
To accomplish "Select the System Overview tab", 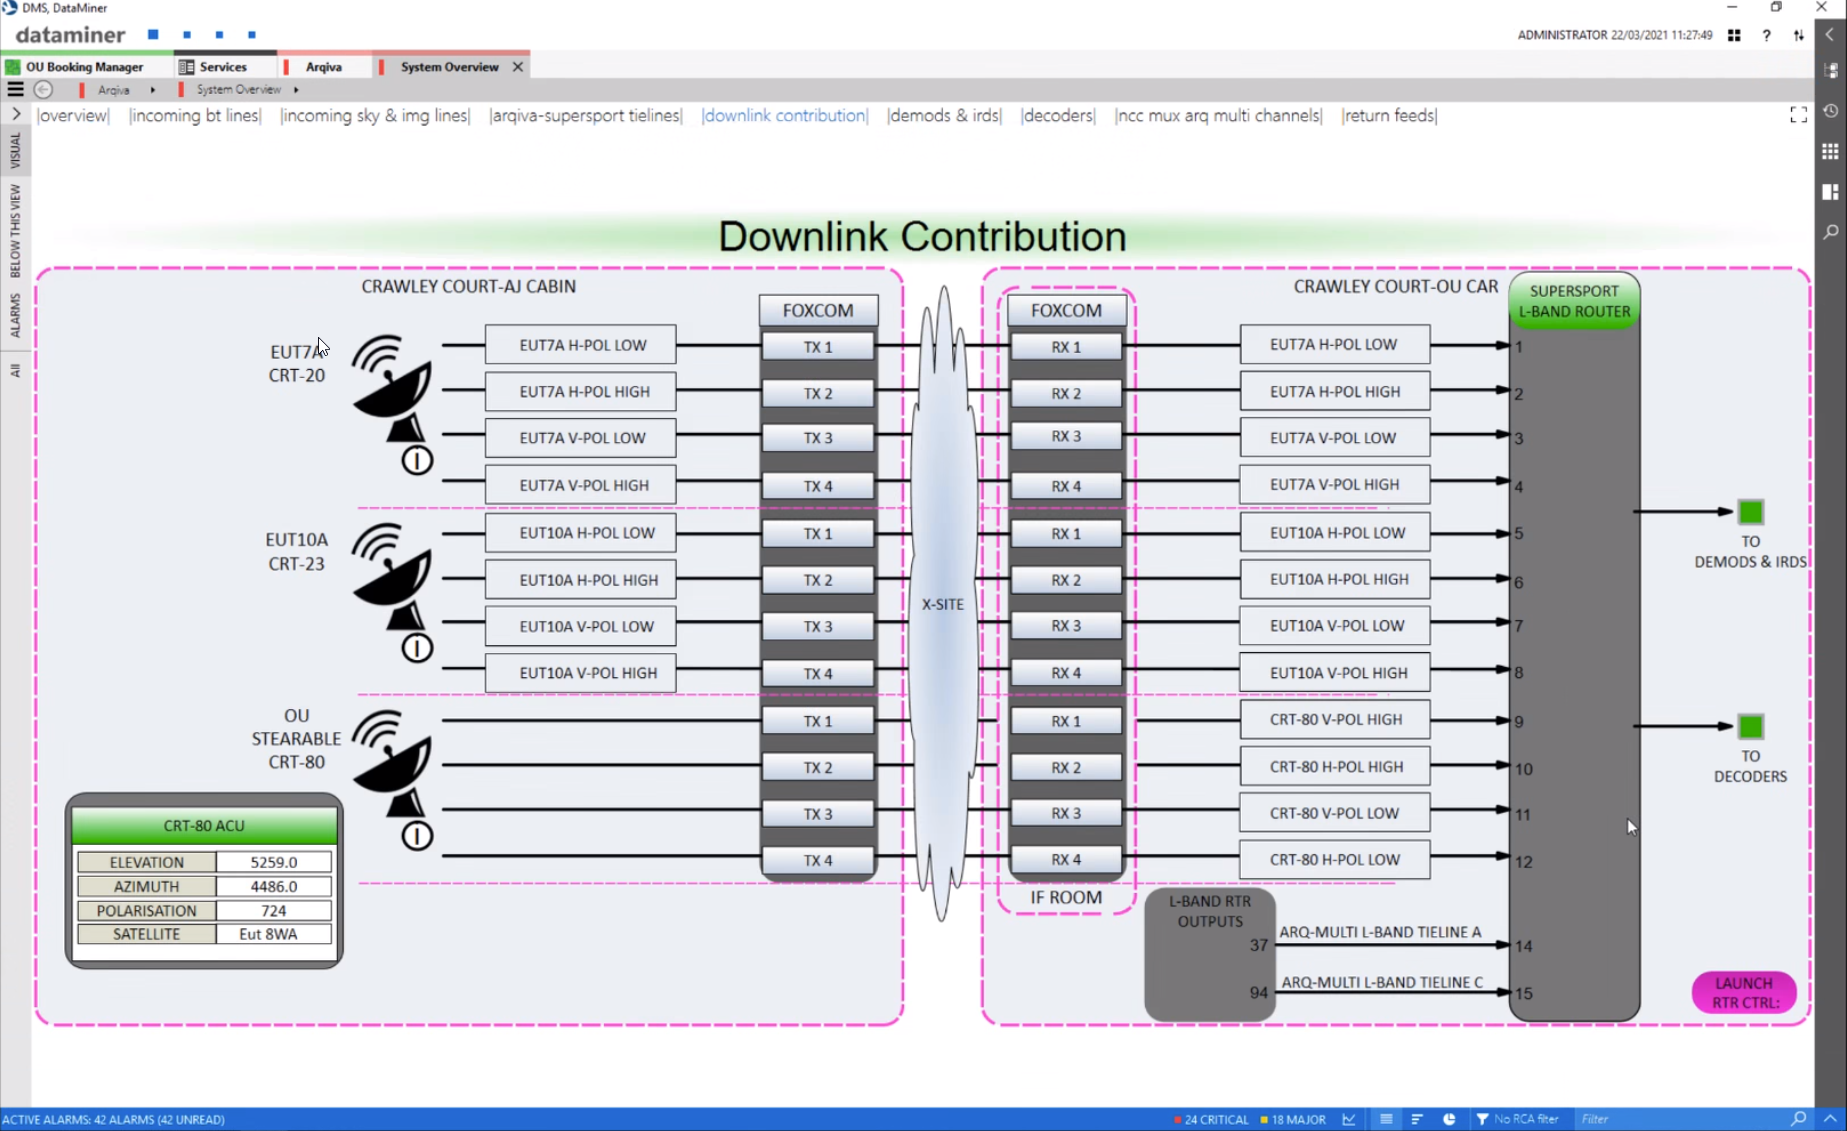I will [x=449, y=67].
